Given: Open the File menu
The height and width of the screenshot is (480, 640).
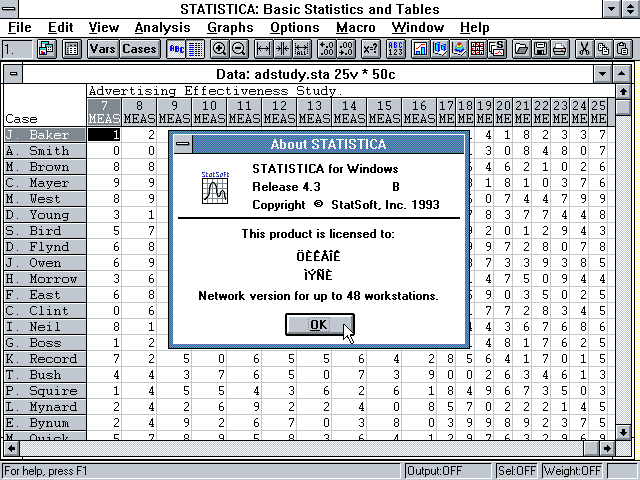Looking at the screenshot, I should 20,27.
